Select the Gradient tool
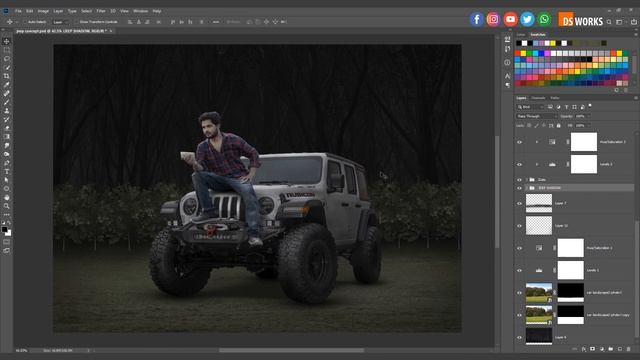This screenshot has width=640, height=360. (7, 137)
